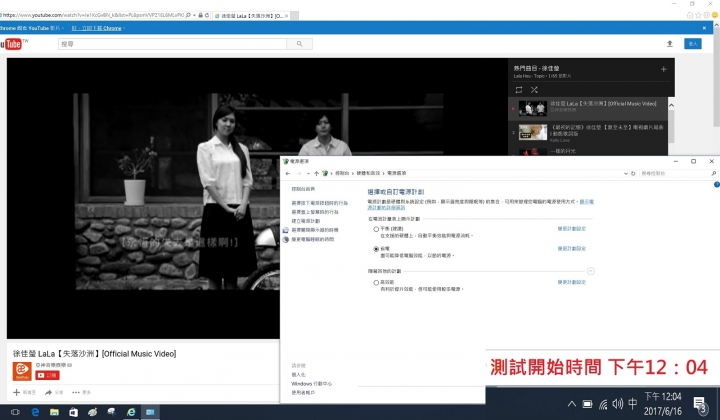This screenshot has height=420, width=720.
Task: Click the battery icon in system tray
Action: [x=587, y=404]
